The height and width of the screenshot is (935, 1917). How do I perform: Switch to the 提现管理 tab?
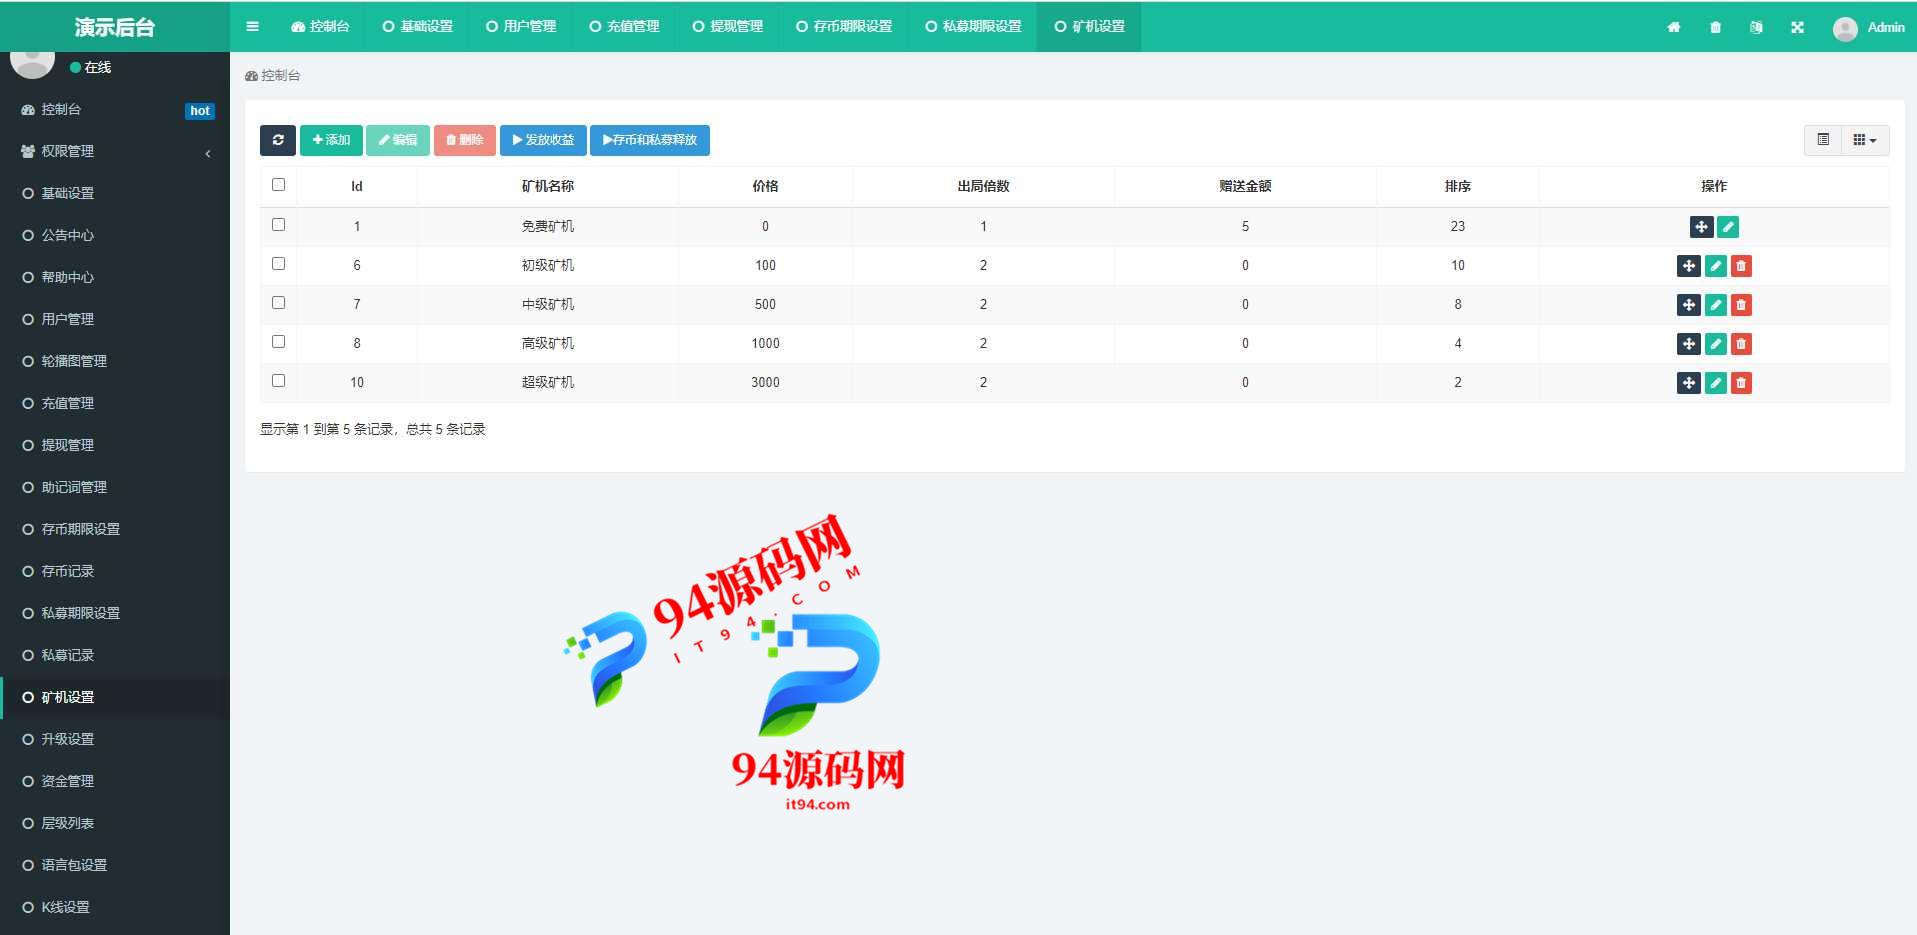(727, 26)
